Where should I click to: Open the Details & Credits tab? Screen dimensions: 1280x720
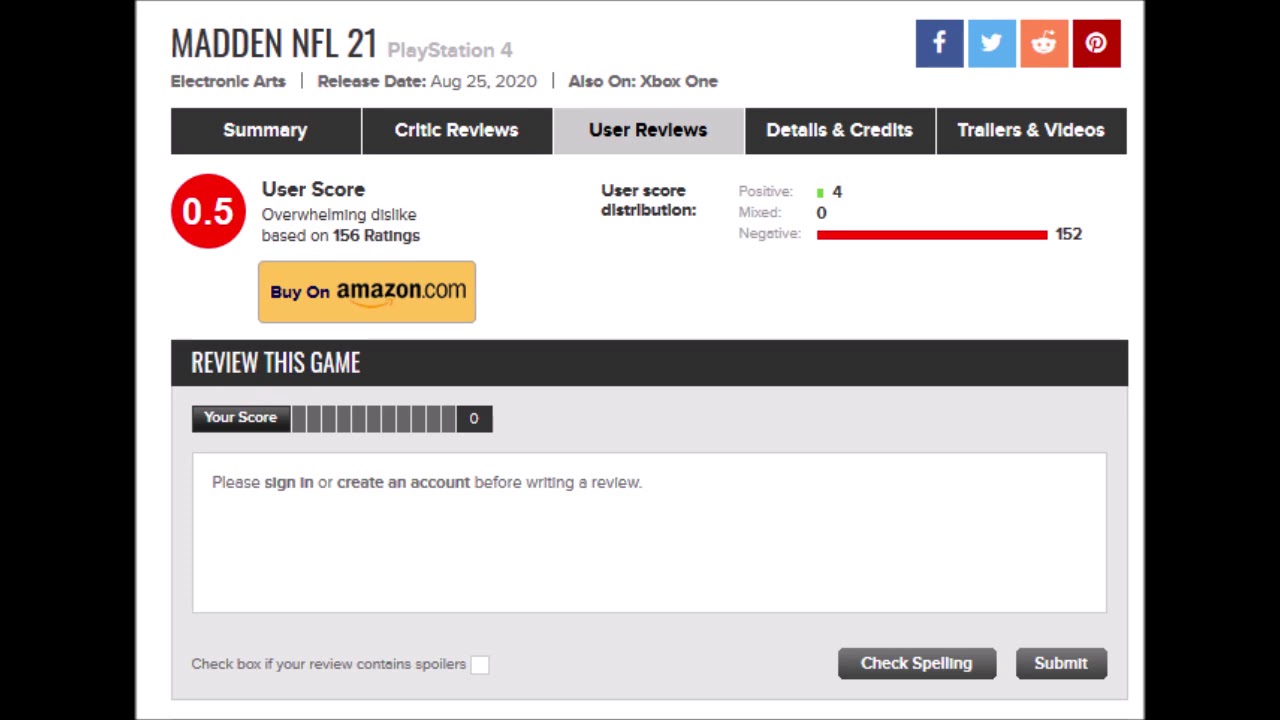tap(840, 131)
